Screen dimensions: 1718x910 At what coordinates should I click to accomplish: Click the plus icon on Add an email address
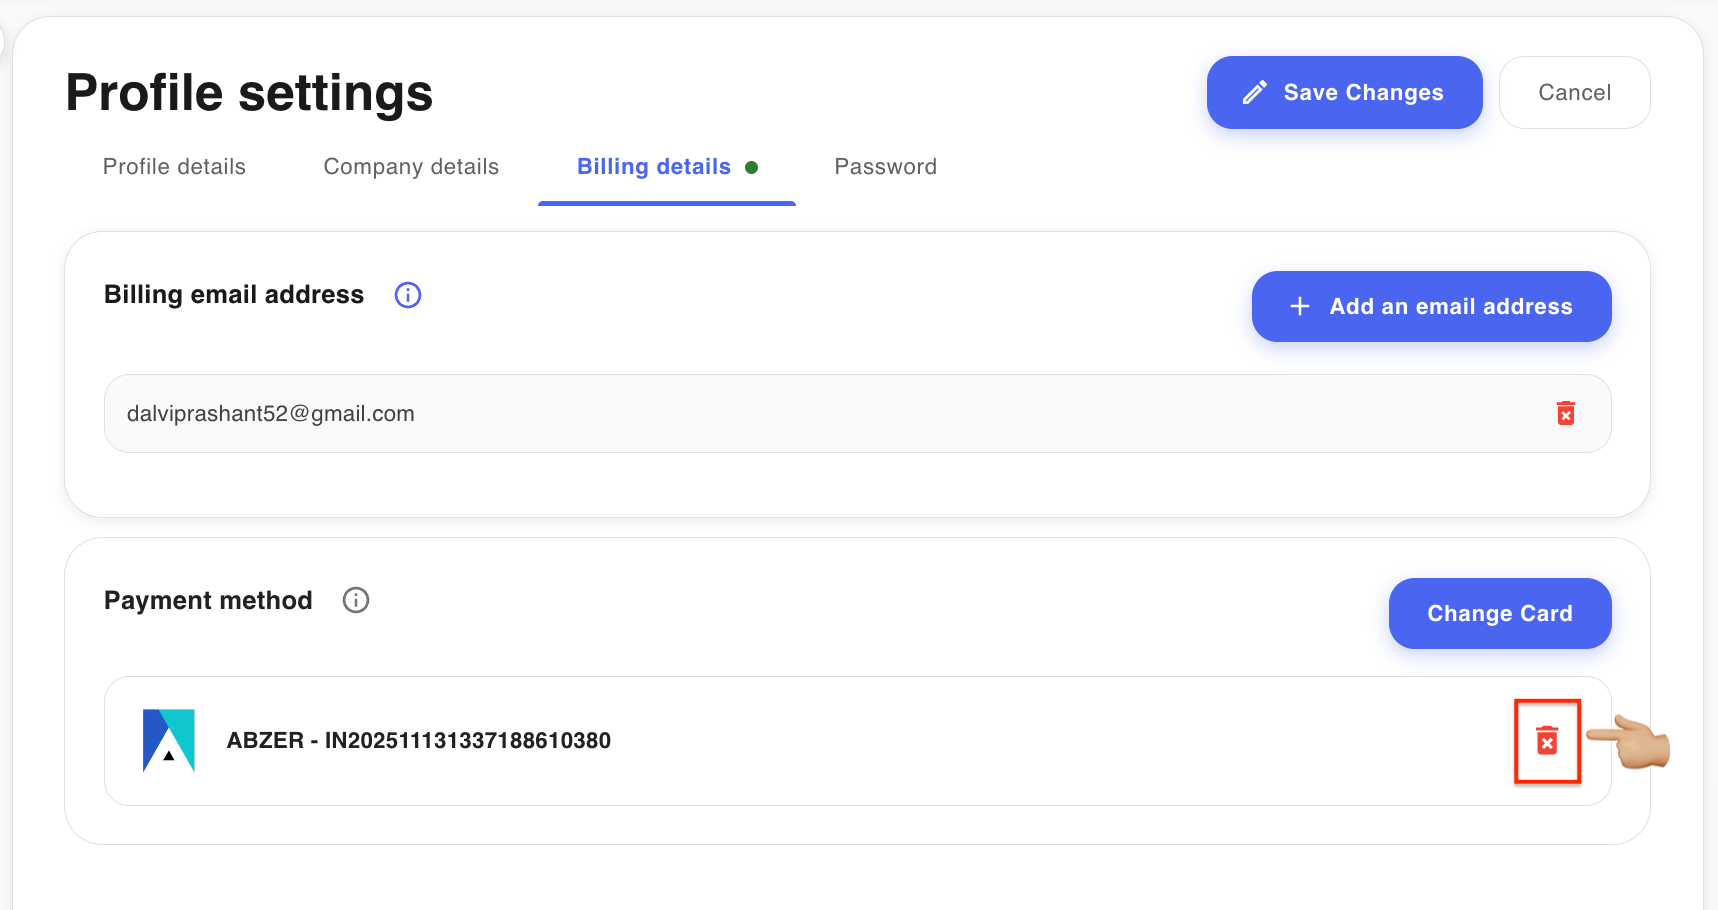pyautogui.click(x=1300, y=306)
